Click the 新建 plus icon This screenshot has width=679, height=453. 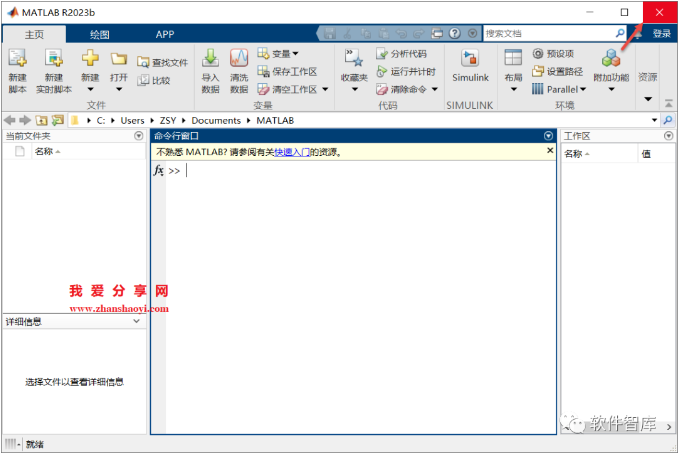(90, 58)
